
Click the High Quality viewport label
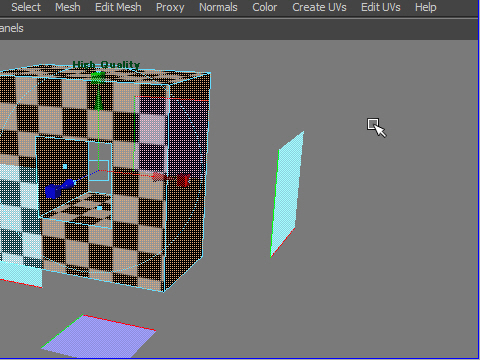(106, 64)
